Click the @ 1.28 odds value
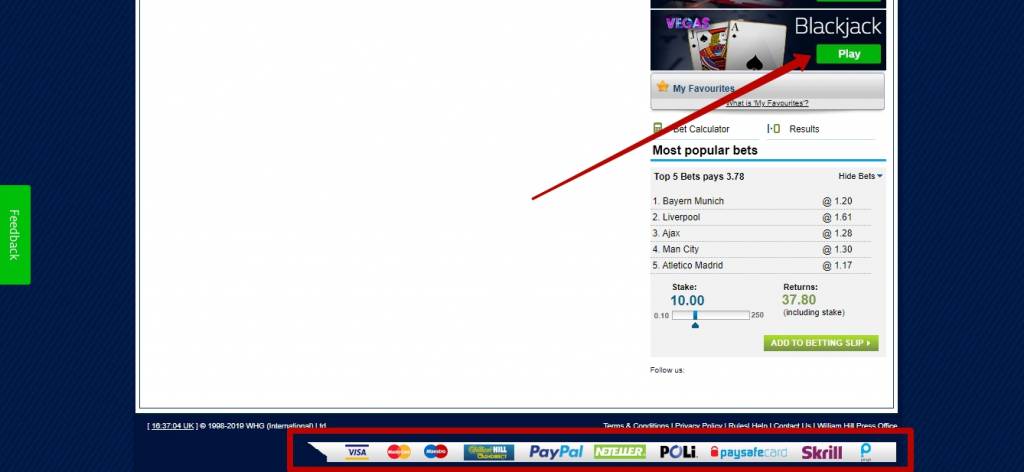The height and width of the screenshot is (472, 1024). coord(837,233)
